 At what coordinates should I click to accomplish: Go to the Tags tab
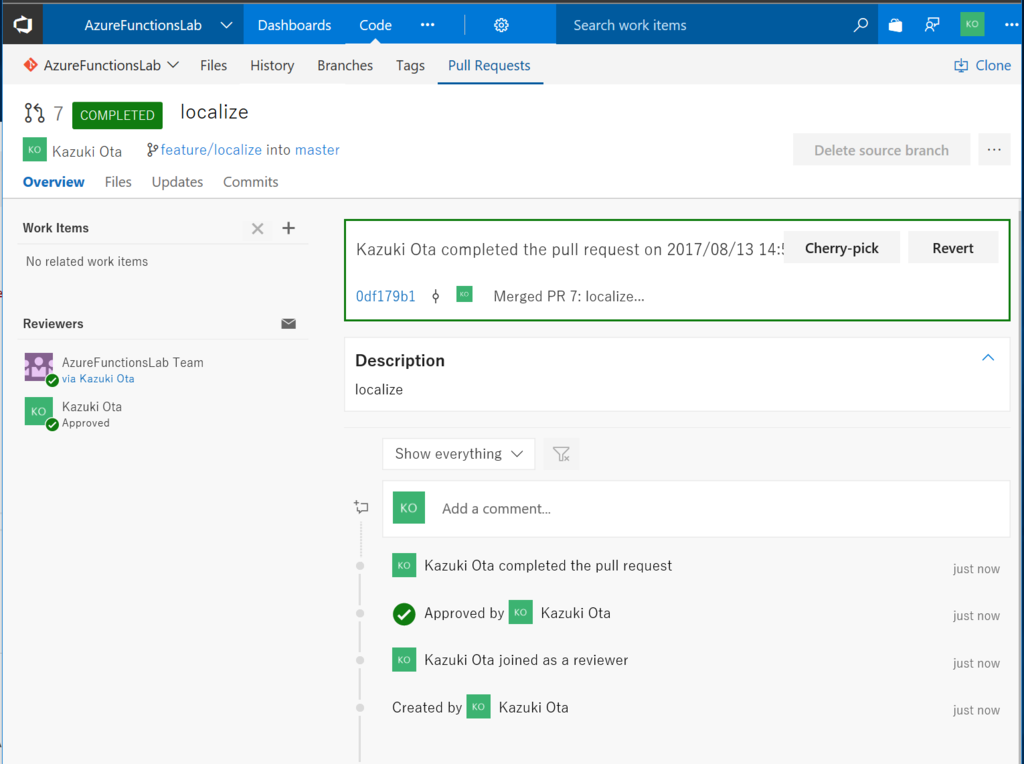coord(410,65)
